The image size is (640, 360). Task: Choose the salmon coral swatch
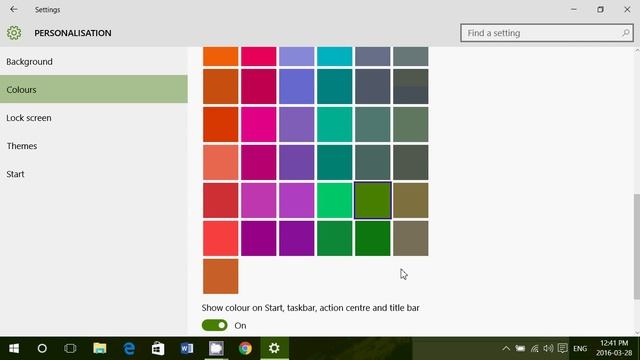[220, 162]
